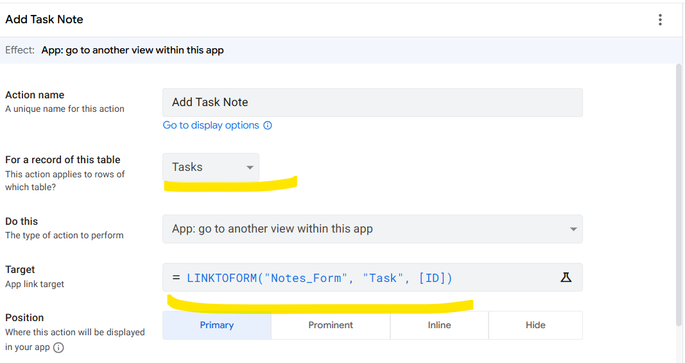Select the Hide position option
This screenshot has width=685, height=363.
coord(535,325)
